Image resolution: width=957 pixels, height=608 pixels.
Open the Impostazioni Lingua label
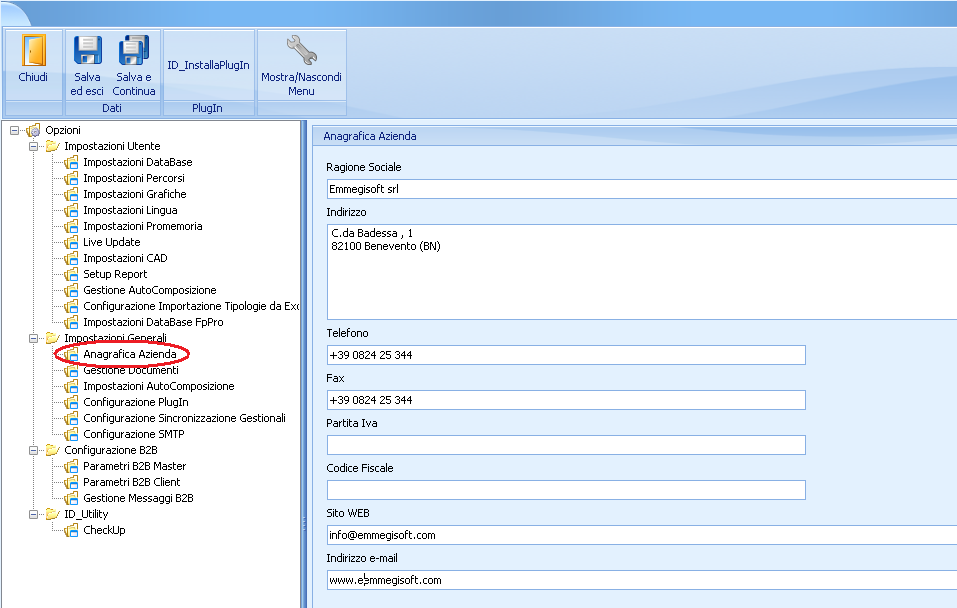(x=130, y=210)
